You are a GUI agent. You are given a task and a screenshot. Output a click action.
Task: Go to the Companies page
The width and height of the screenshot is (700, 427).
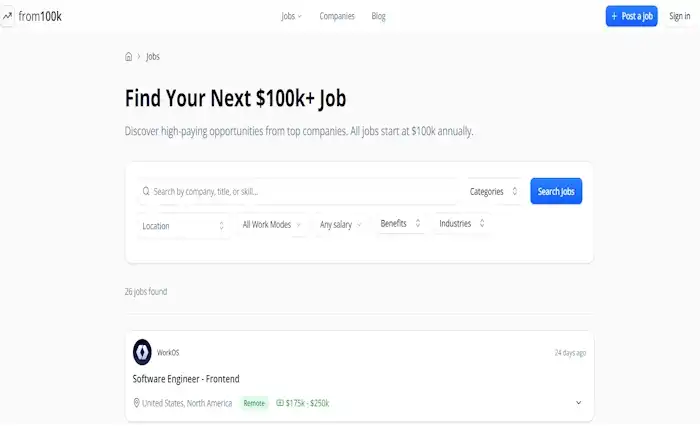[337, 16]
